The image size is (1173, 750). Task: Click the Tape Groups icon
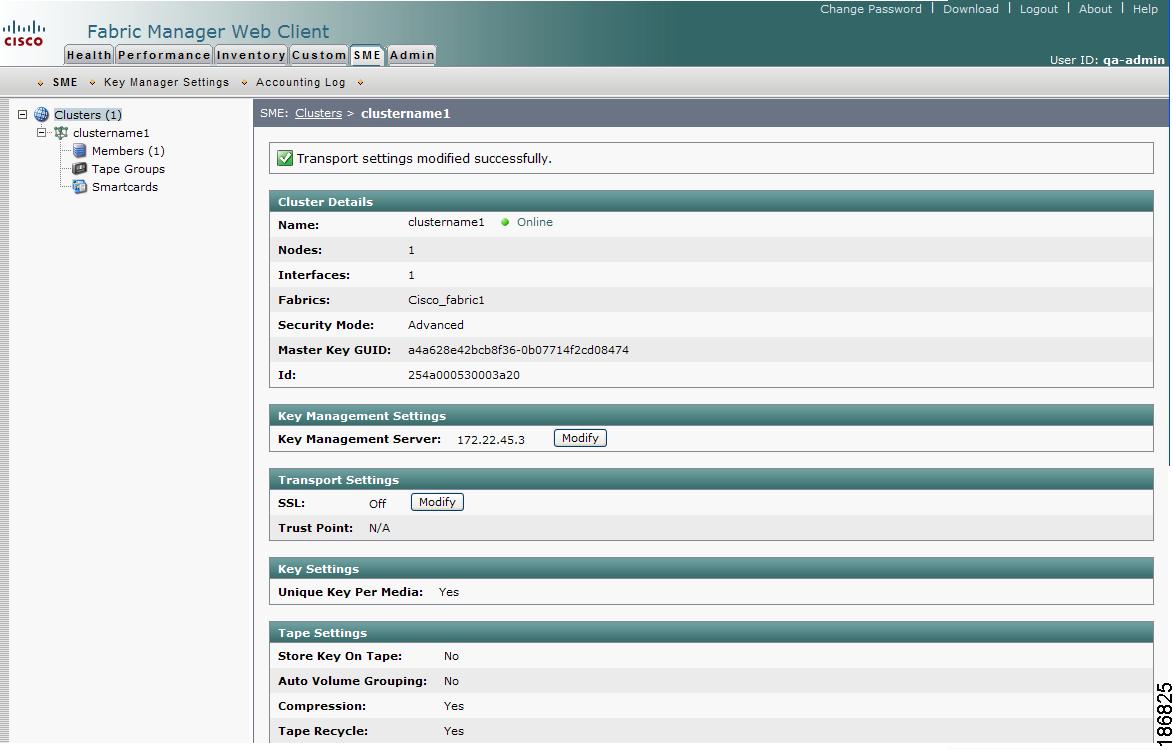79,169
